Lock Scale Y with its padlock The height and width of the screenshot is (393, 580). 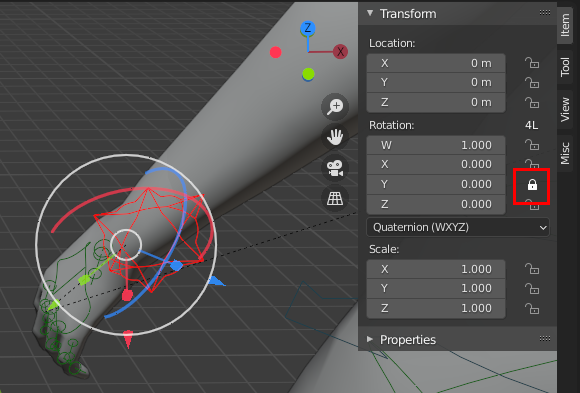click(532, 288)
